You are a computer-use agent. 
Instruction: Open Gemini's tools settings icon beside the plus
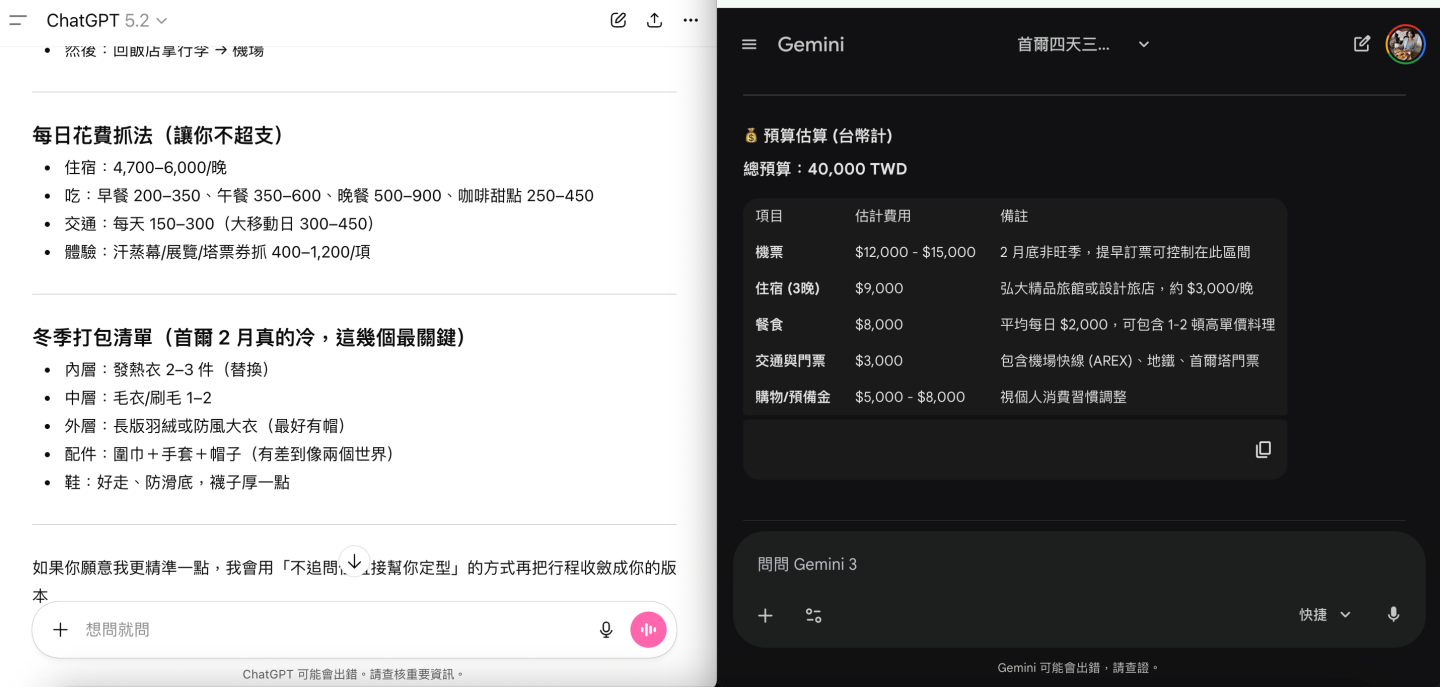click(x=813, y=616)
